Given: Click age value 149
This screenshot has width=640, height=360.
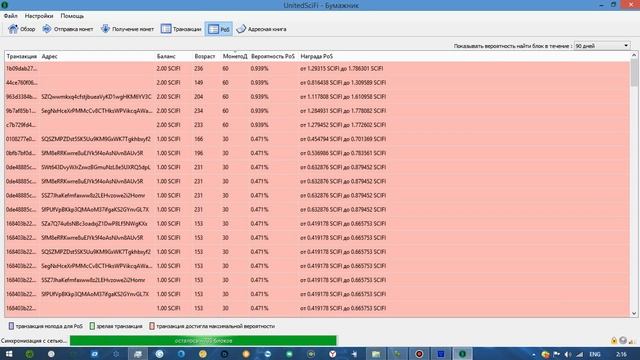Looking at the screenshot, I should [x=199, y=82].
